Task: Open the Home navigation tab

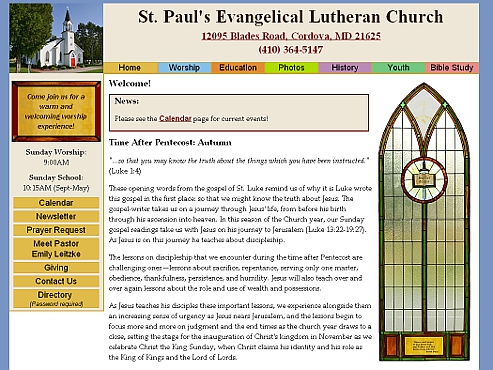Action: (x=130, y=68)
